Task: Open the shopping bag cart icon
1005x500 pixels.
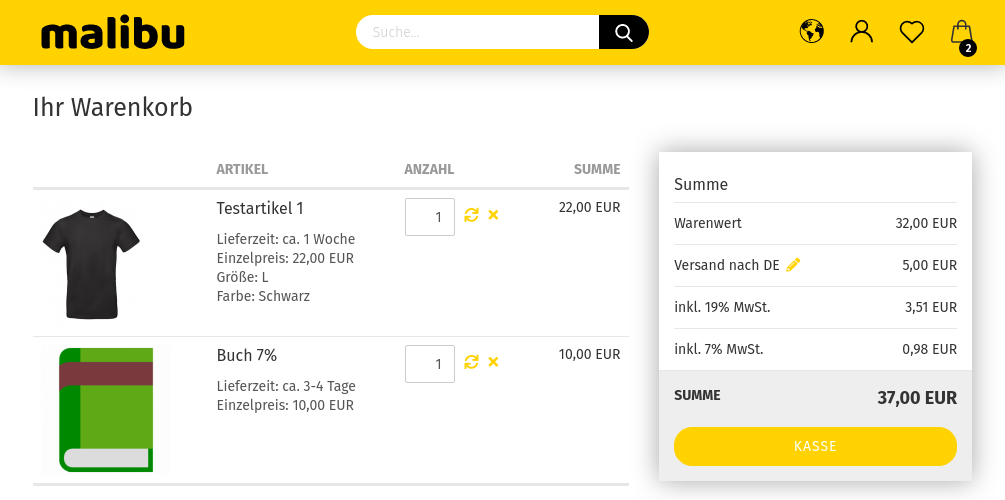Action: click(x=961, y=32)
